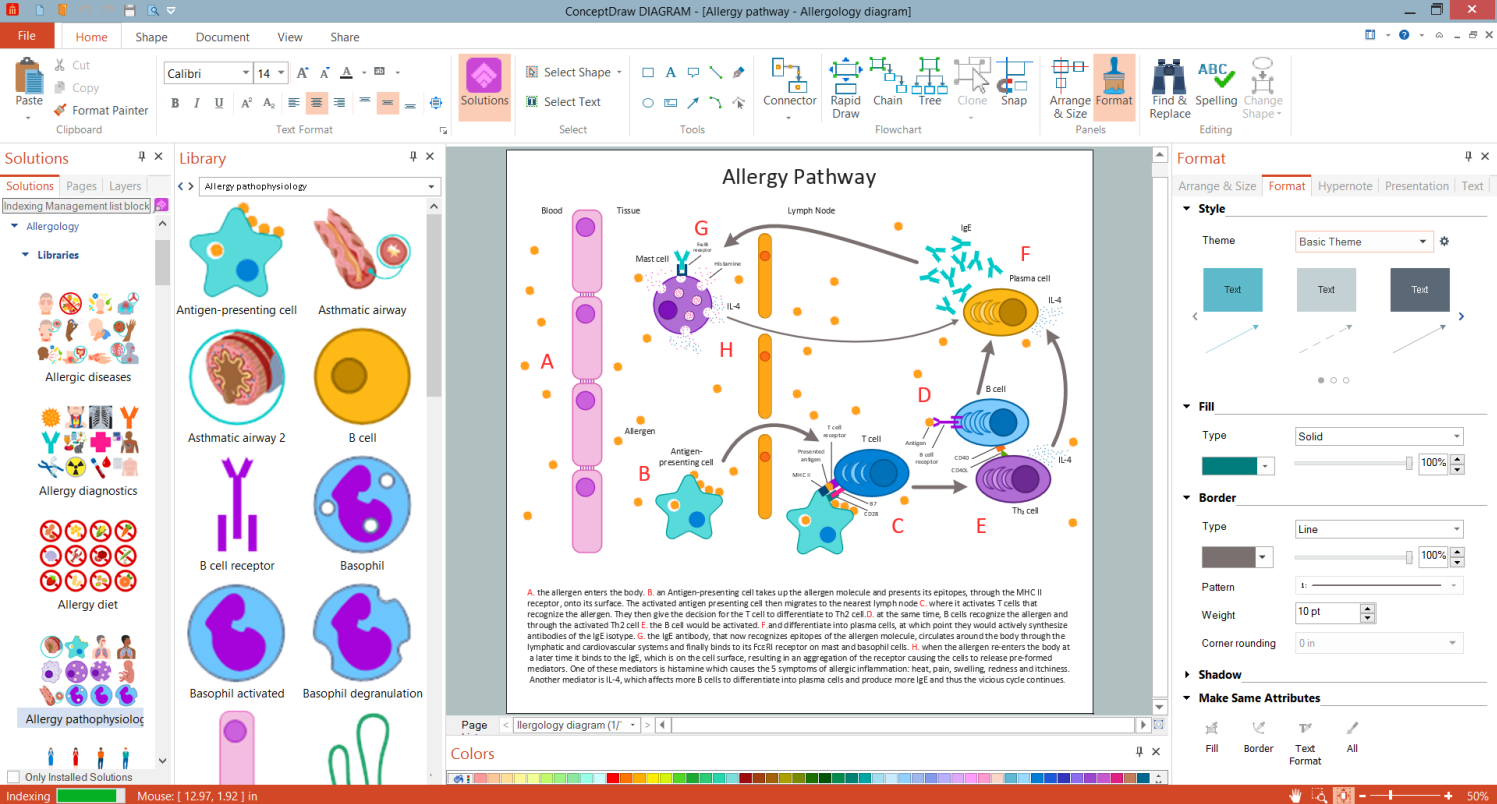Open the Solutions panel button in ribbon
Screen dimensions: 1497x804
[484, 86]
